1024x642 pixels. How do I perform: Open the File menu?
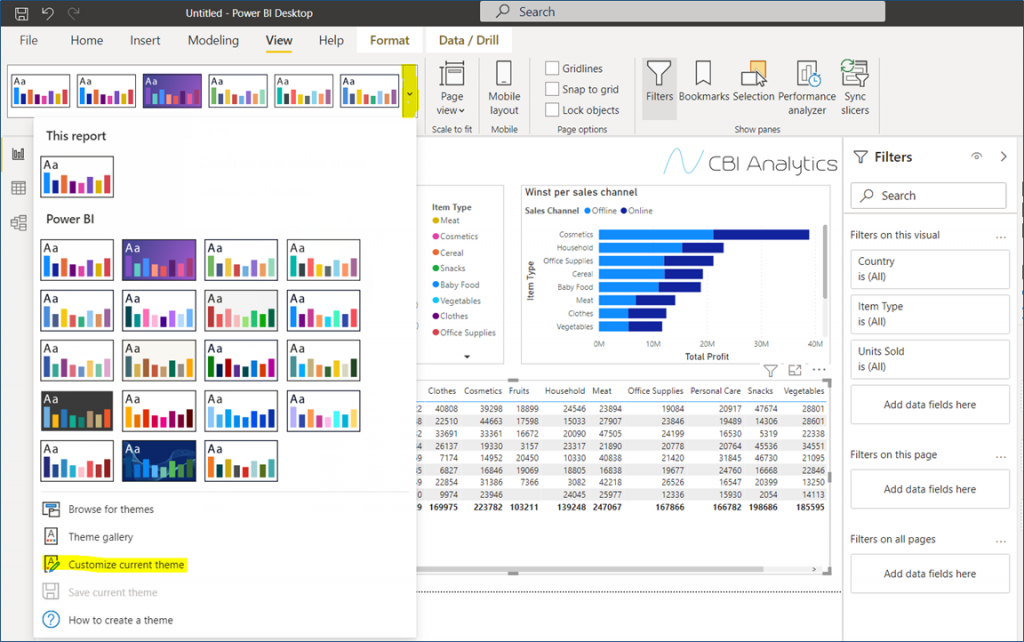(28, 40)
